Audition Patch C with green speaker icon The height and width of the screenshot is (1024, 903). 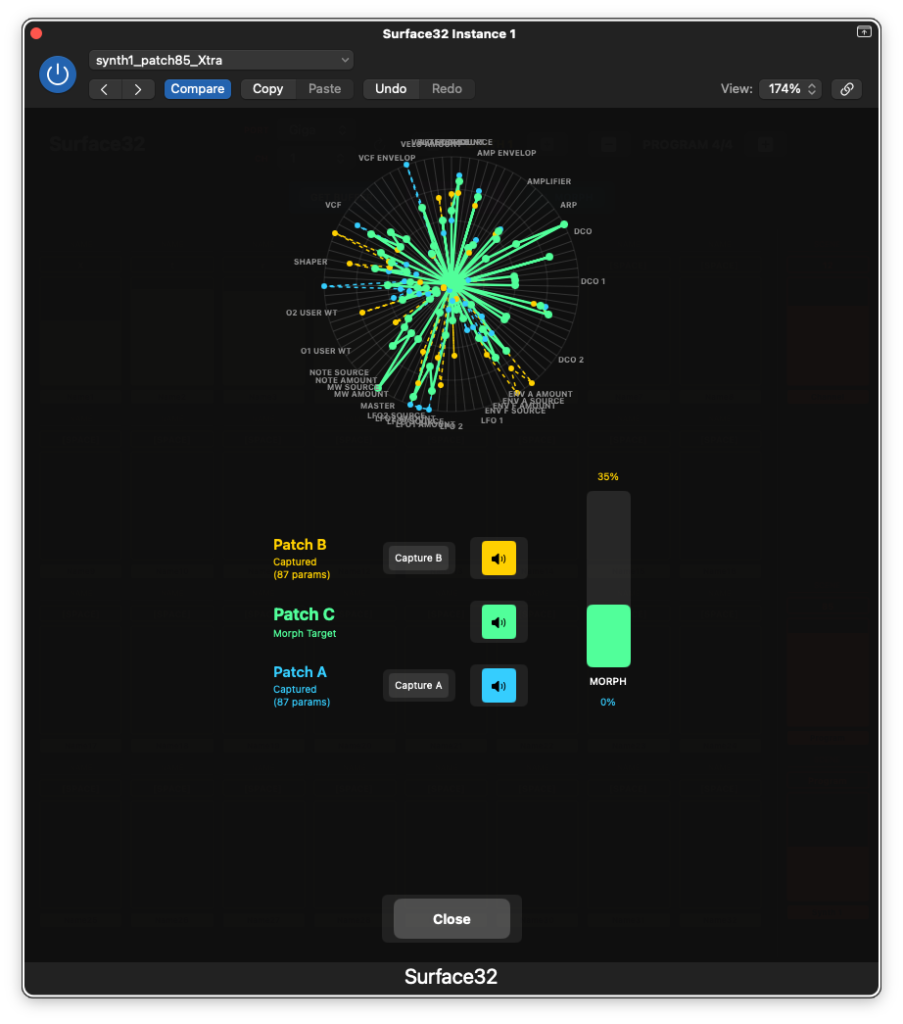click(498, 622)
